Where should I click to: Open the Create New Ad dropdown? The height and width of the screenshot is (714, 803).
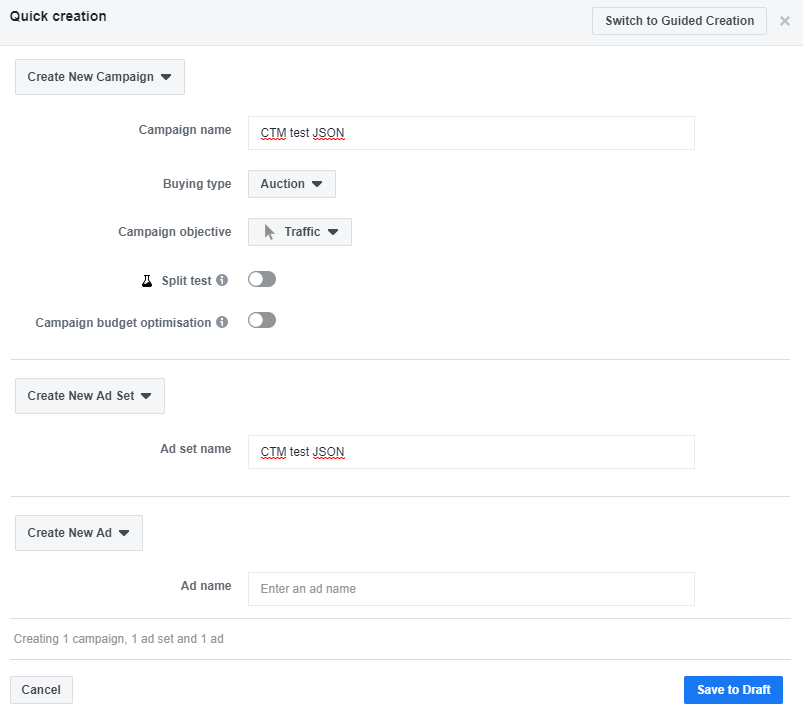pyautogui.click(x=79, y=533)
